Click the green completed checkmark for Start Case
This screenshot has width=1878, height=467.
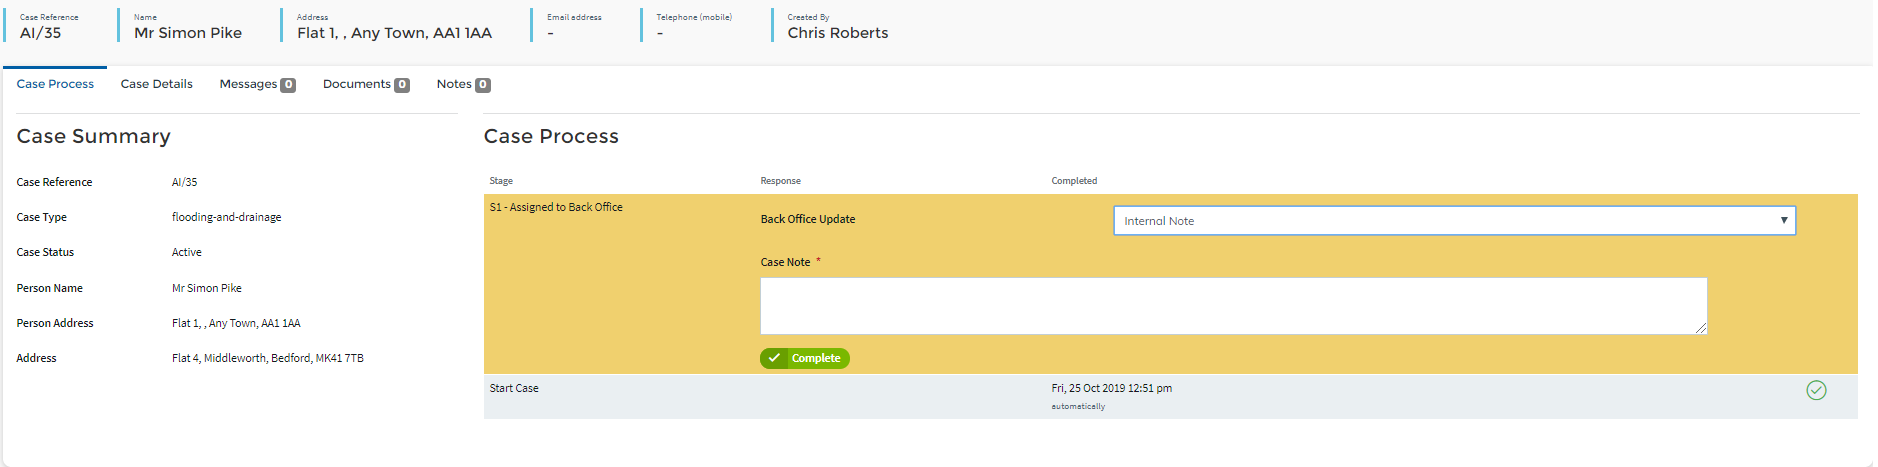(x=1816, y=390)
